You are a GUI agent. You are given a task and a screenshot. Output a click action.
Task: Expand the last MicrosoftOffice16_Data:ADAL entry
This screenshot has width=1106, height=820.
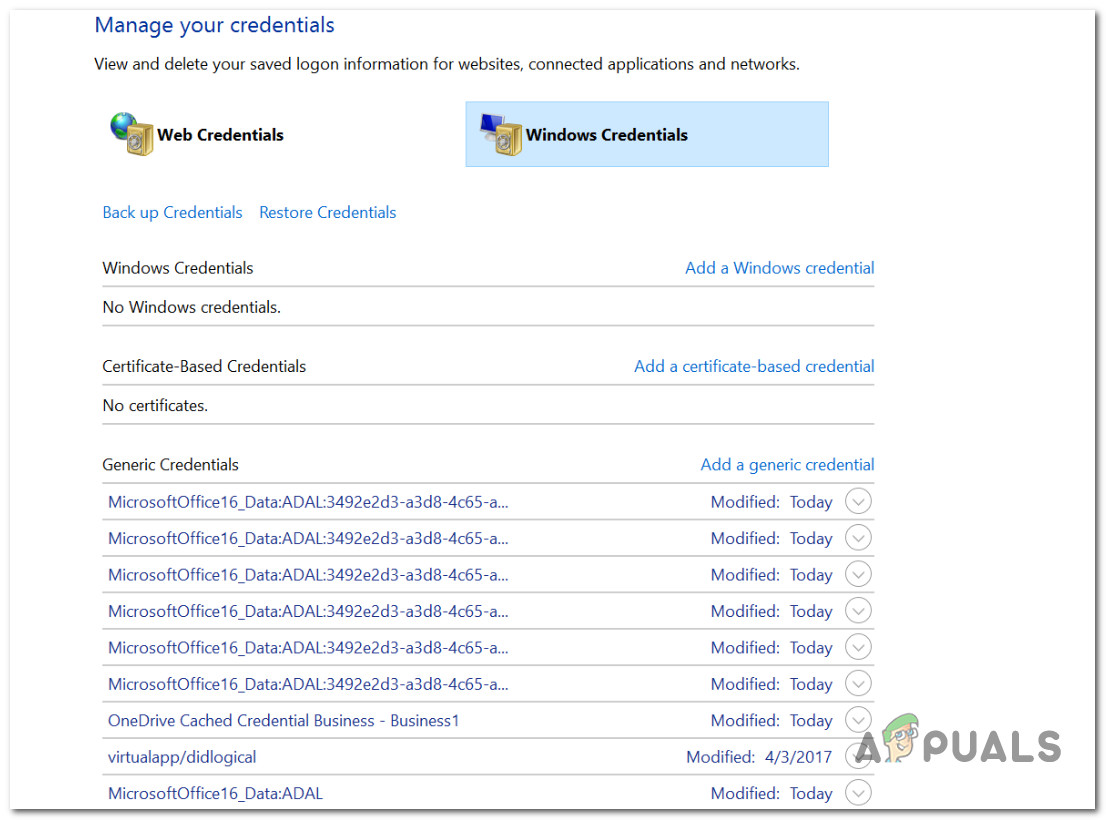[858, 792]
